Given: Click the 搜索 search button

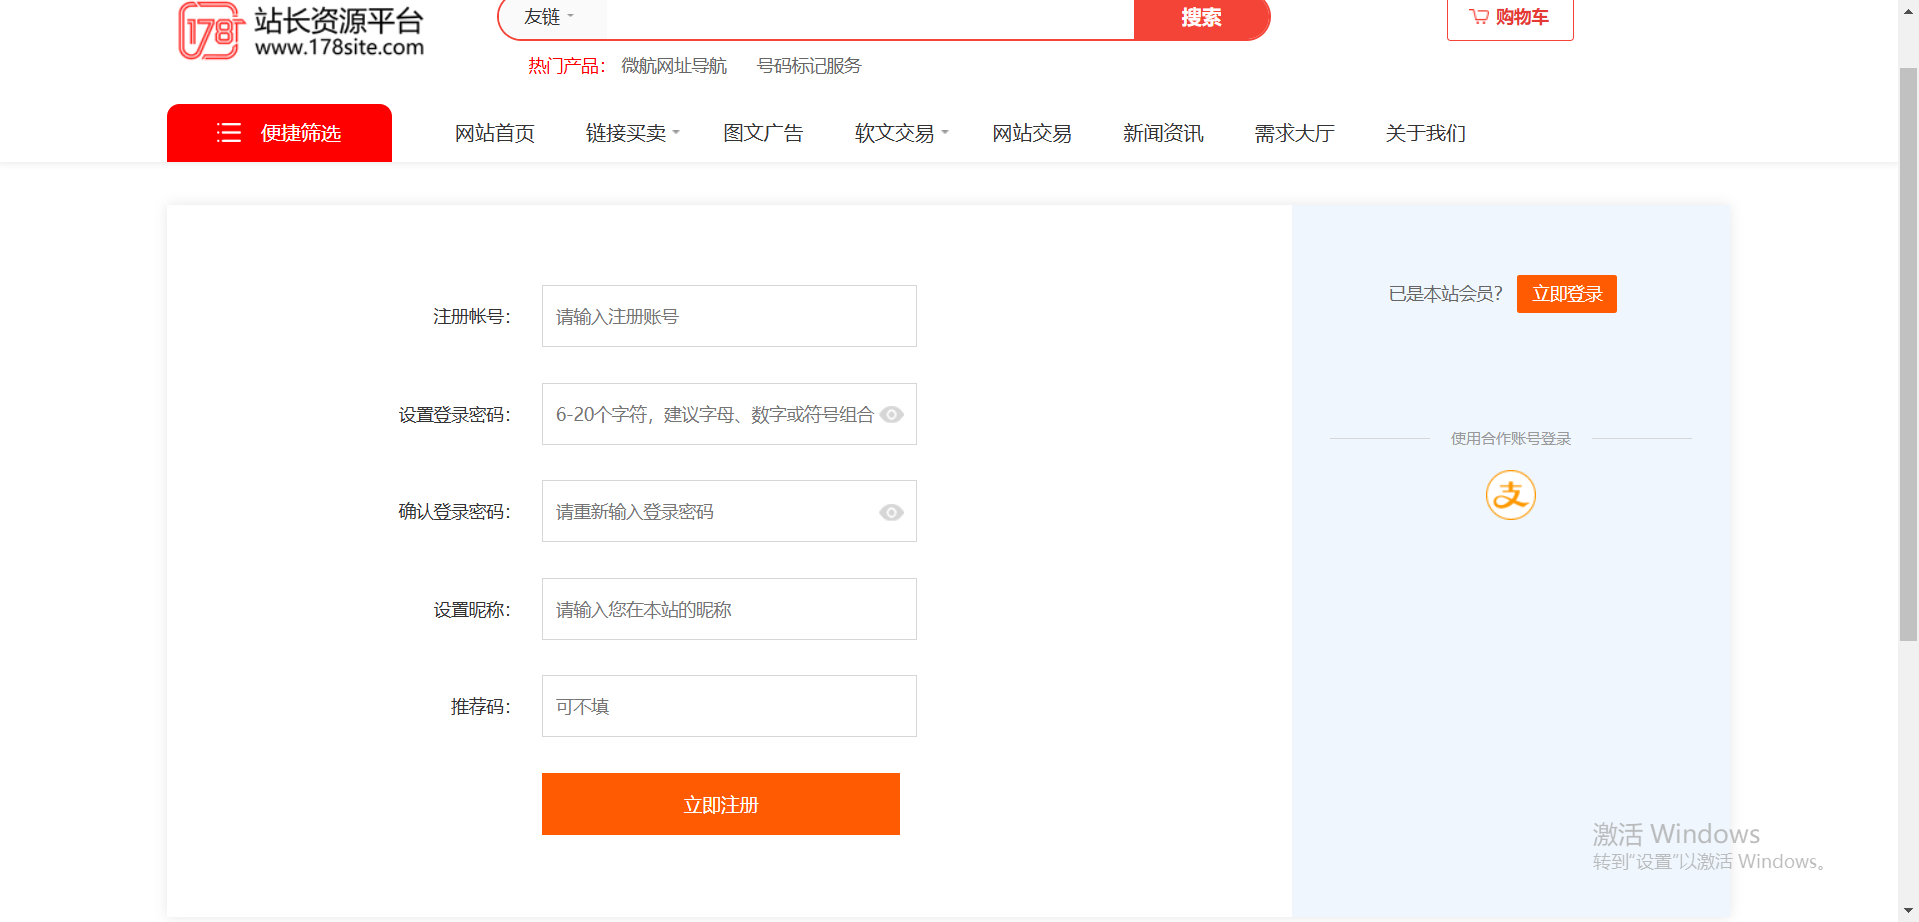Looking at the screenshot, I should click(x=1201, y=18).
